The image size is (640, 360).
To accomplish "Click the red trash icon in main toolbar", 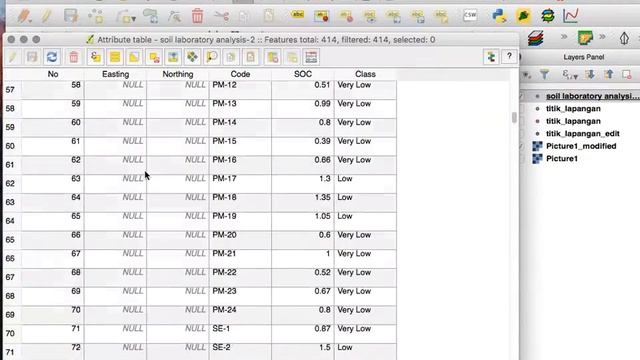I will pos(198,16).
